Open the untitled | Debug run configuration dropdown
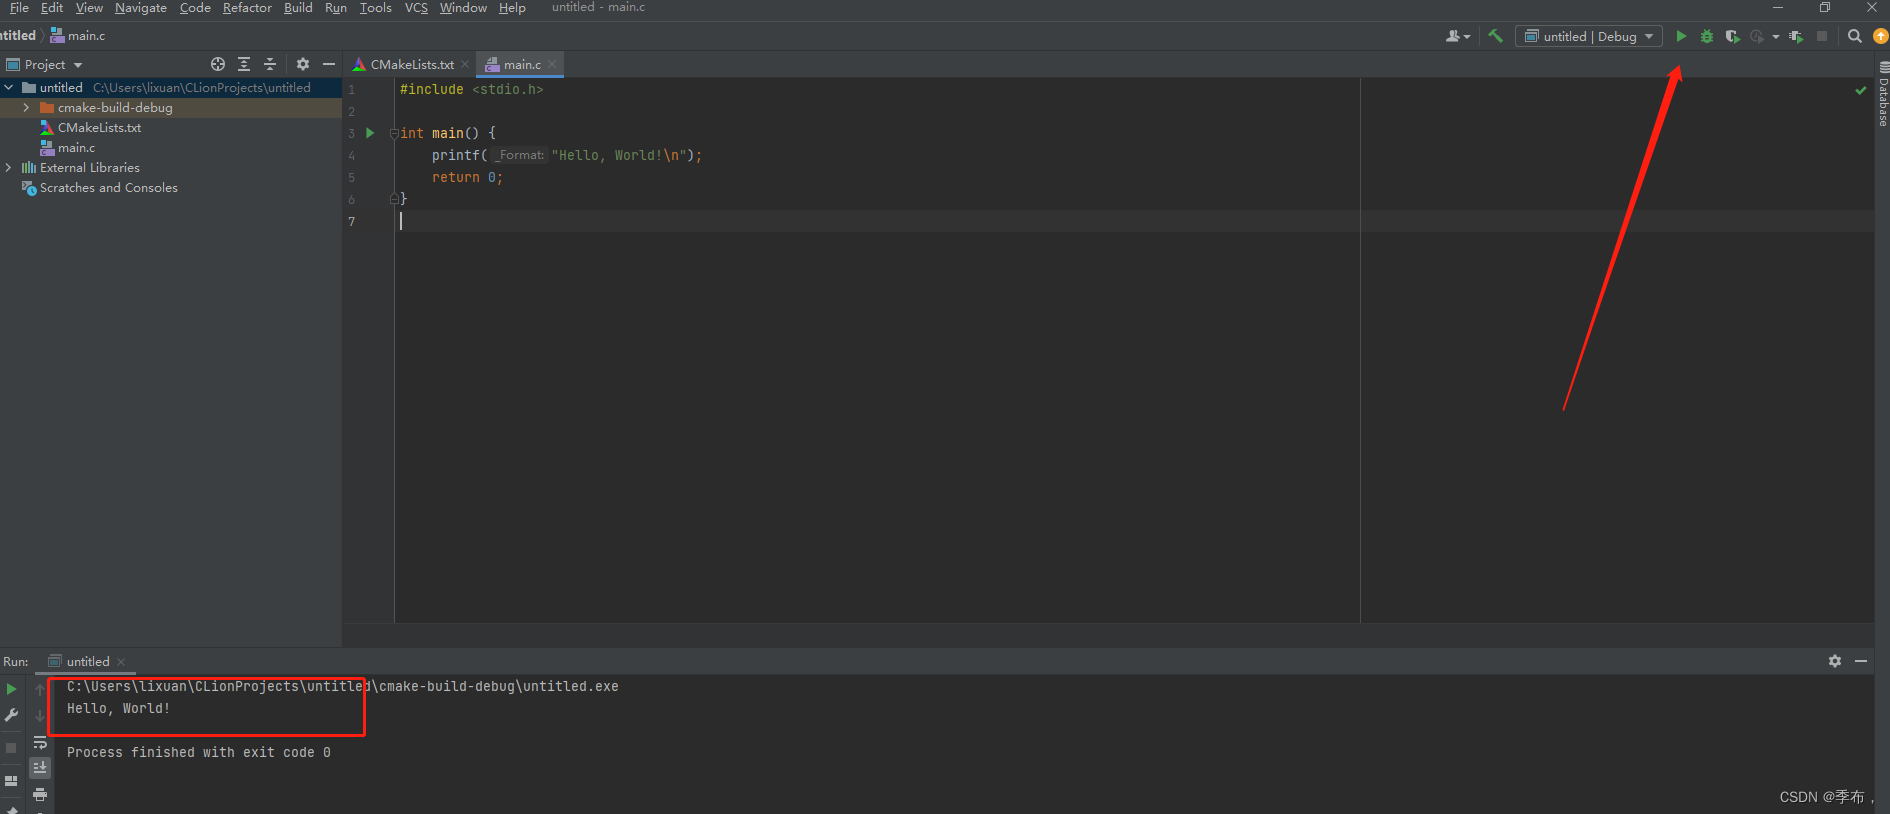Screen dimensions: 1890x814 pyautogui.click(x=1588, y=36)
